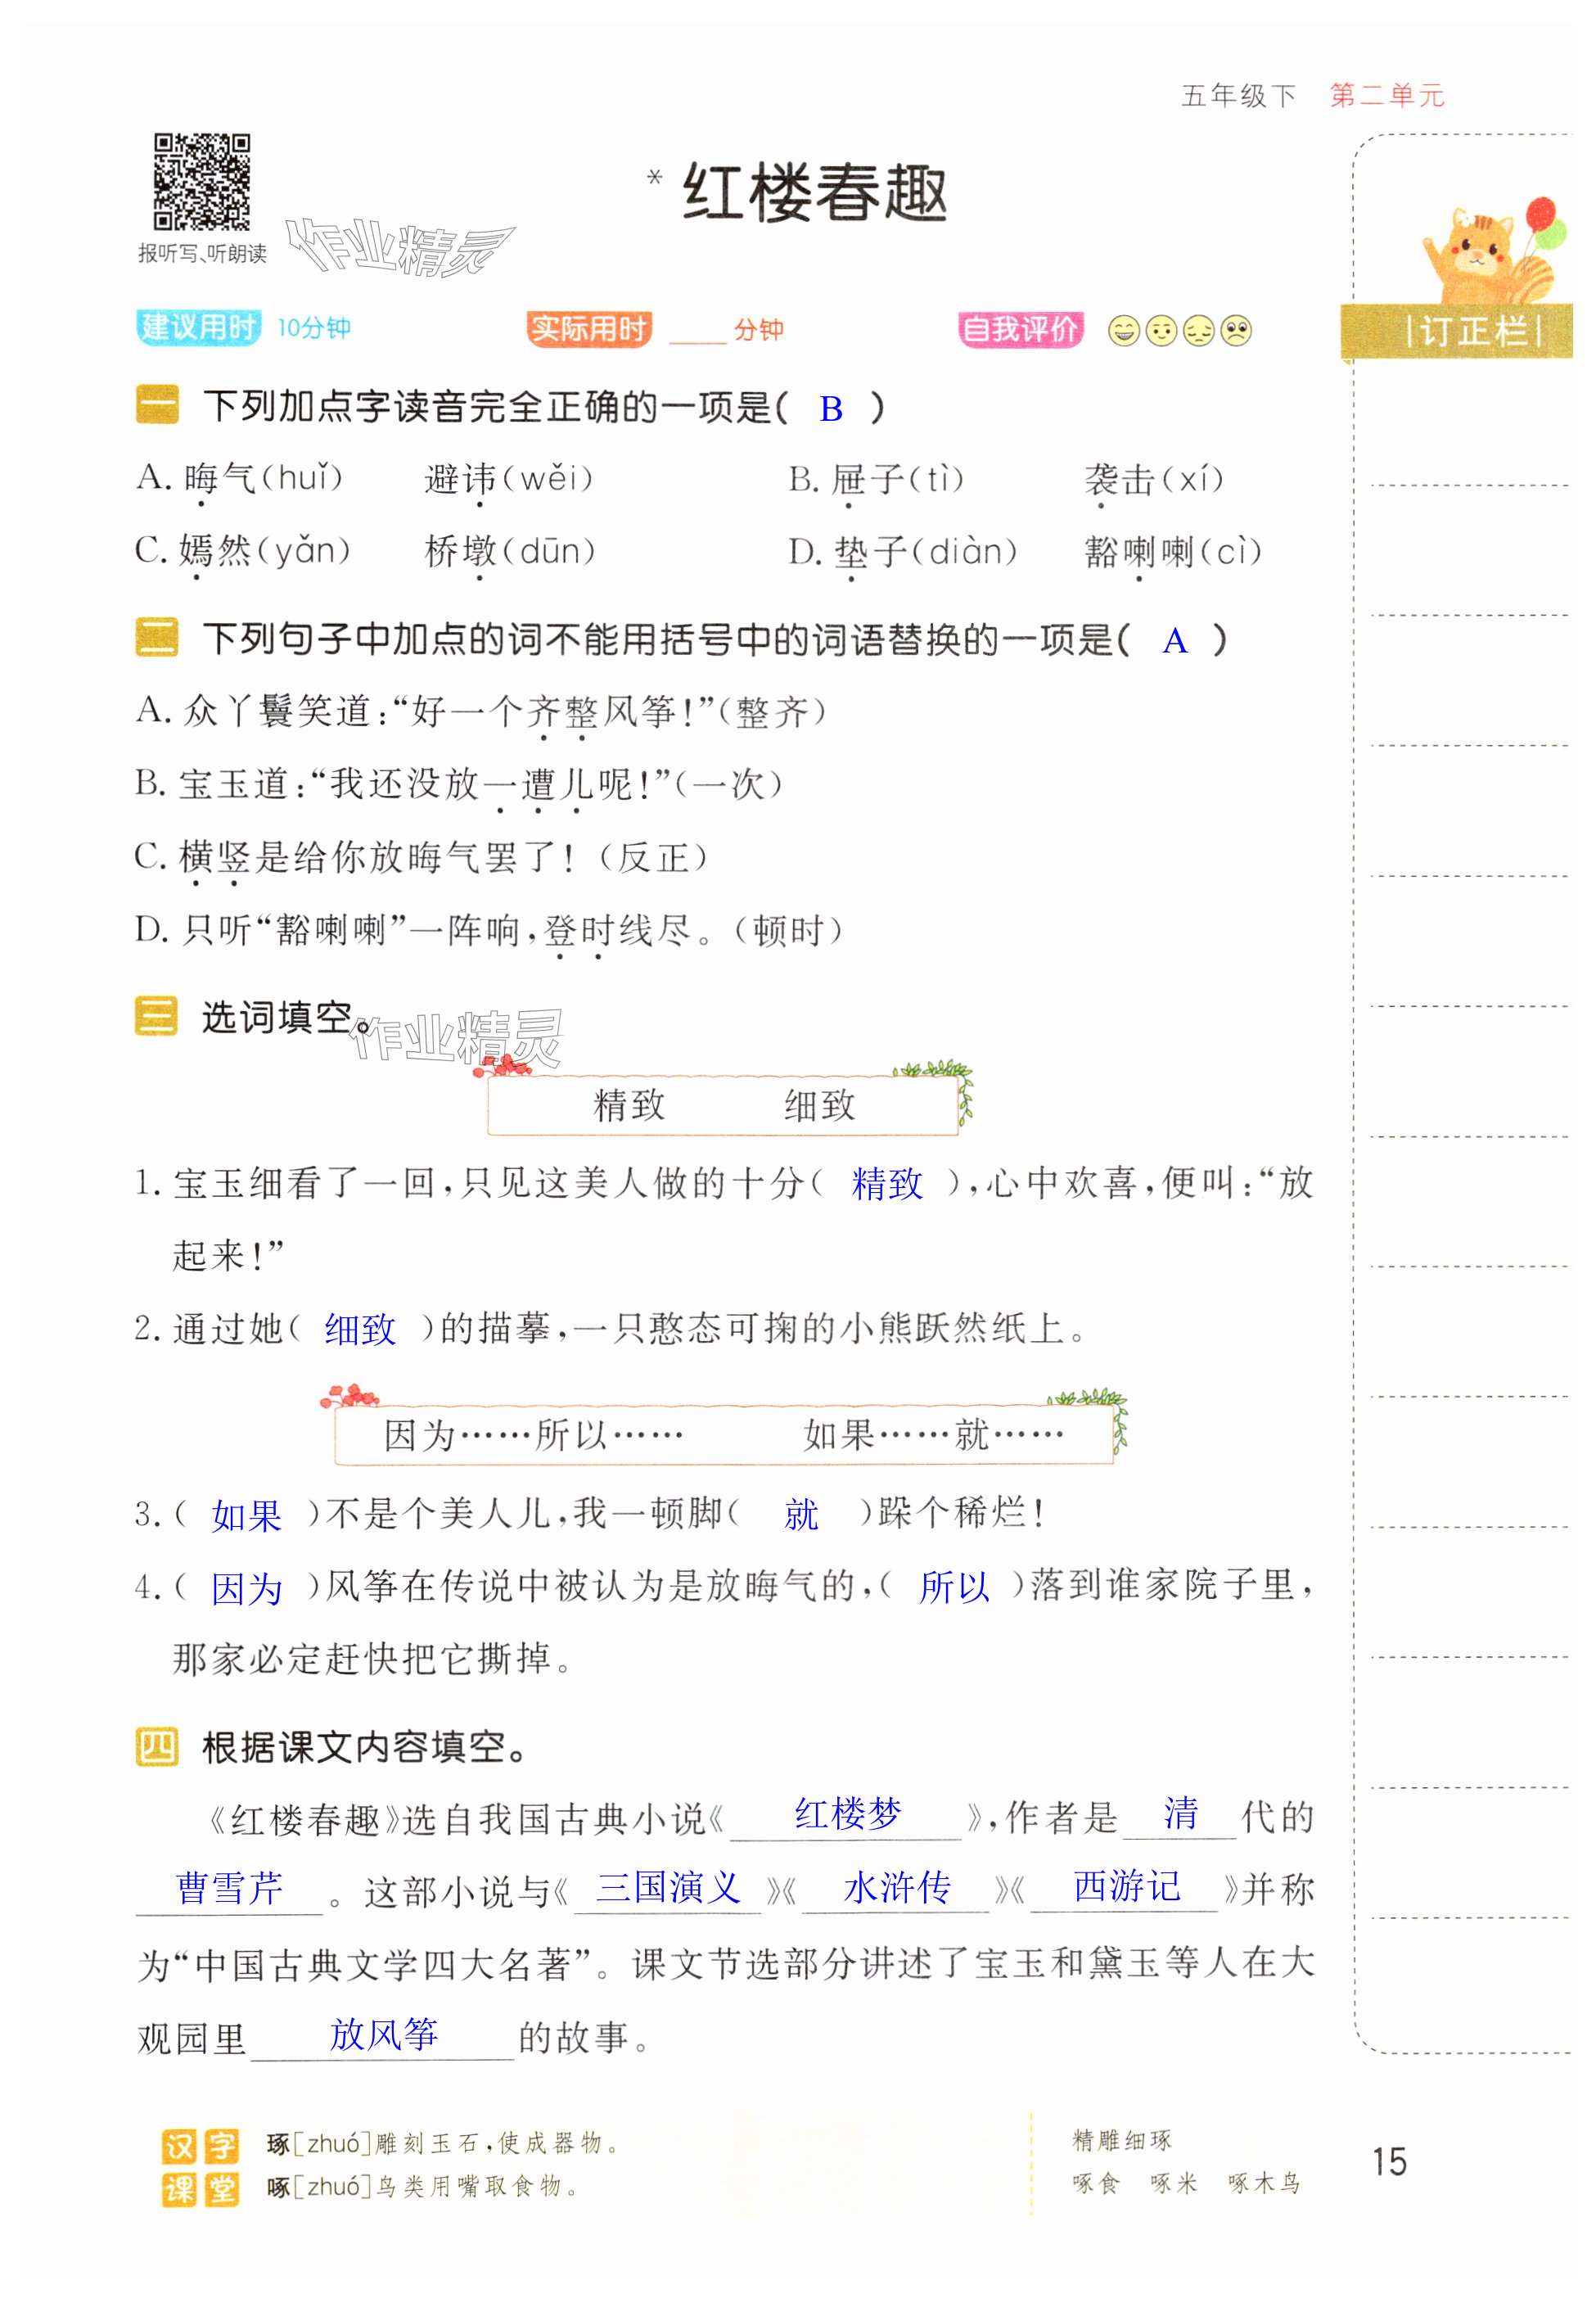Click the yellow section one number badge
This screenshot has height=2303, width=1596.
coord(157,405)
